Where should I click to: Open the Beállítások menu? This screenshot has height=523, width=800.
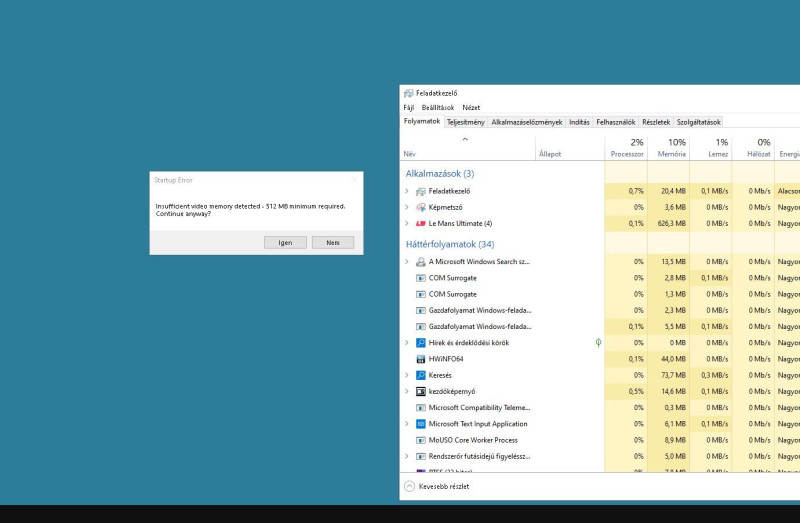(x=438, y=108)
